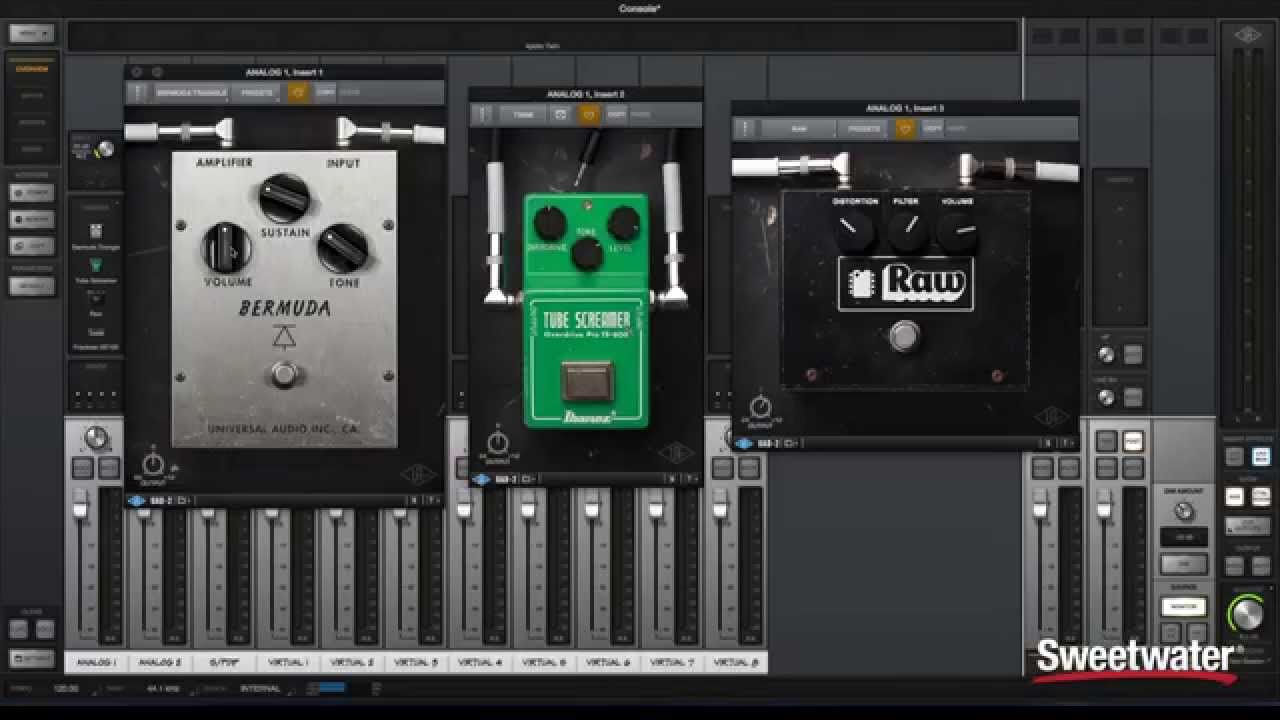Click the Distortion knob on Raw pedal
1280x720 pixels.
[853, 231]
